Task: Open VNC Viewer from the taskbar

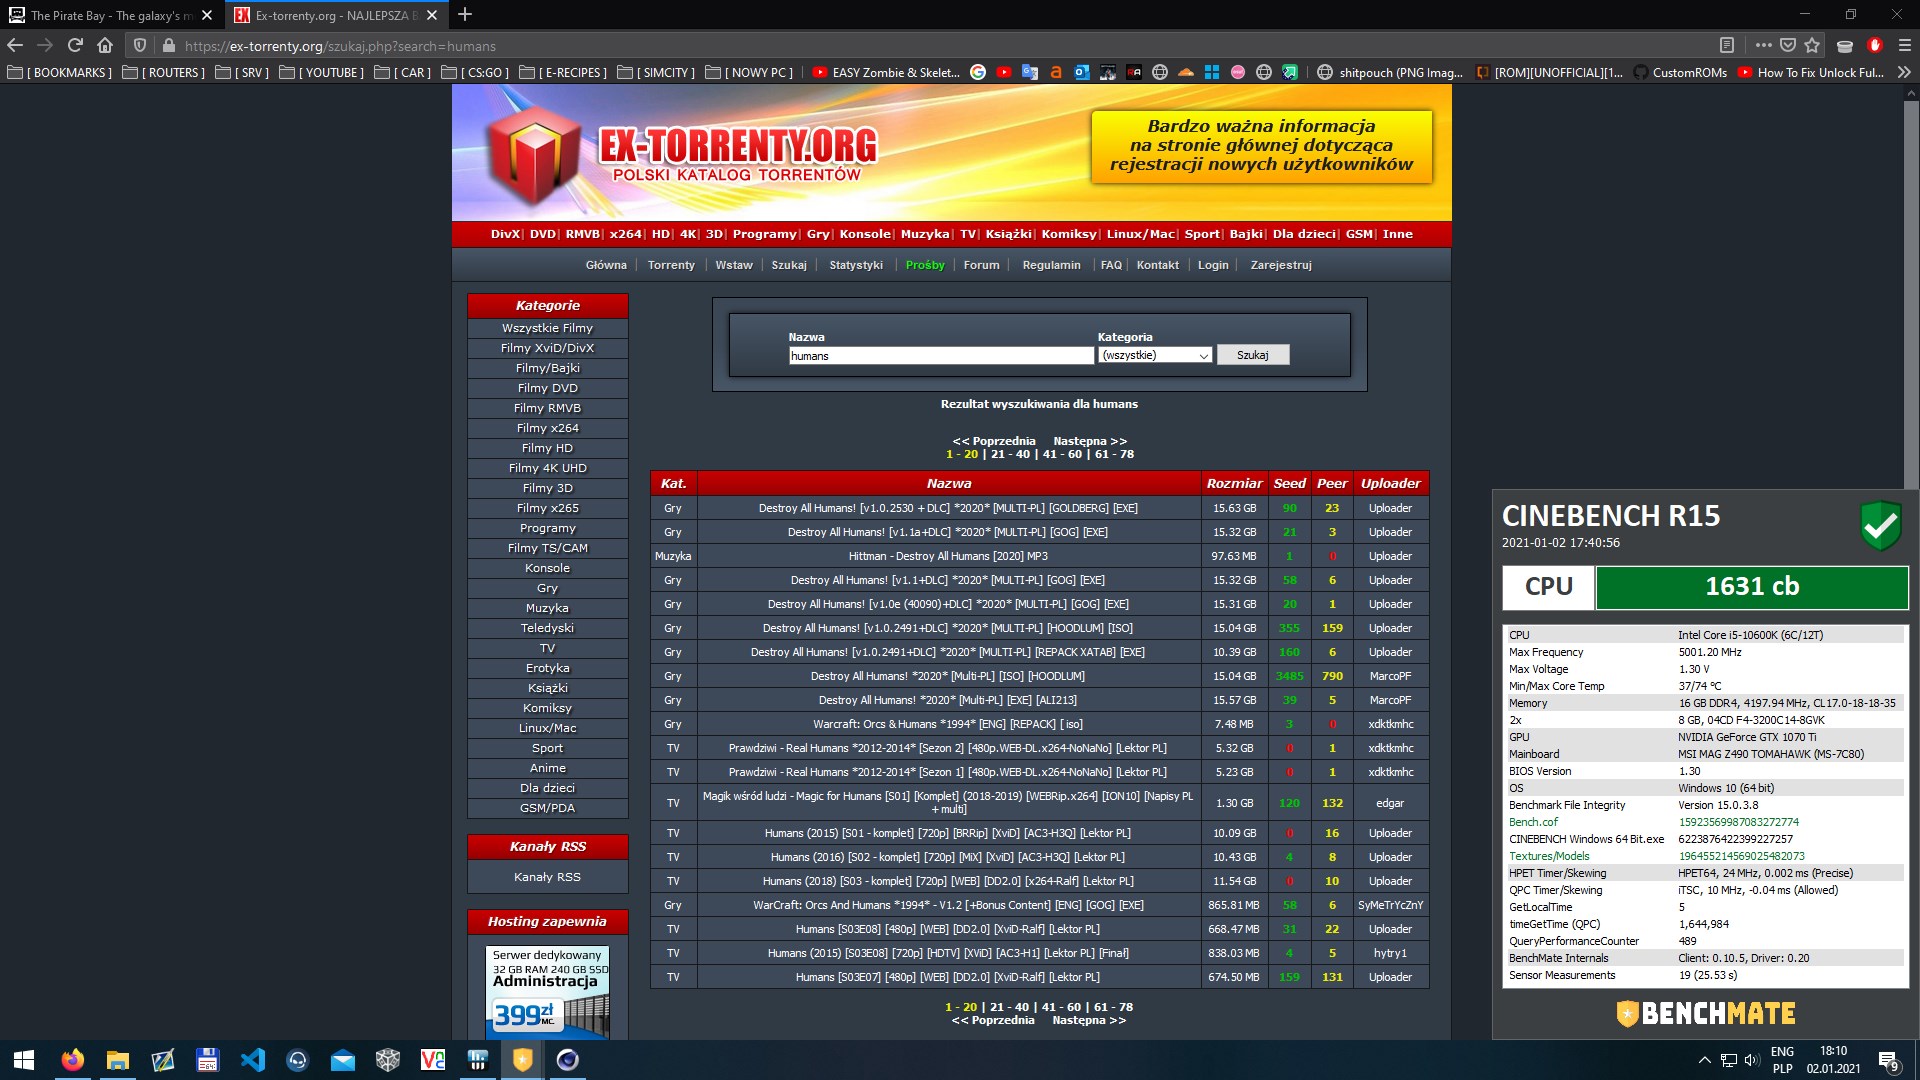Action: click(x=433, y=1060)
